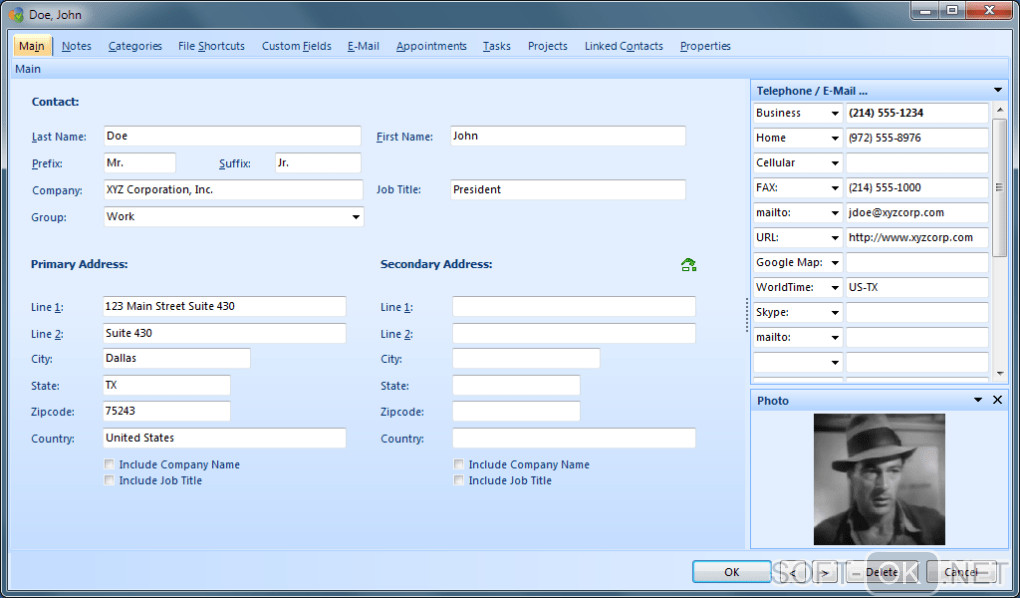Go to the E-Mail tab
1020x598 pixels.
(x=363, y=46)
